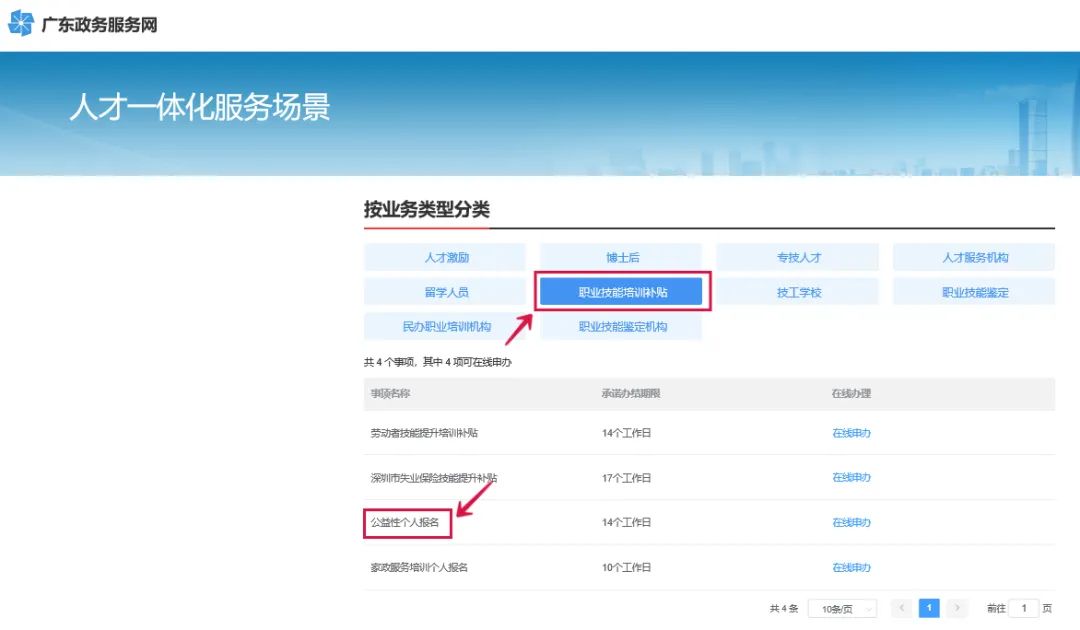
Task: Select the 职业技能鉴定机构 category
Action: click(x=622, y=326)
